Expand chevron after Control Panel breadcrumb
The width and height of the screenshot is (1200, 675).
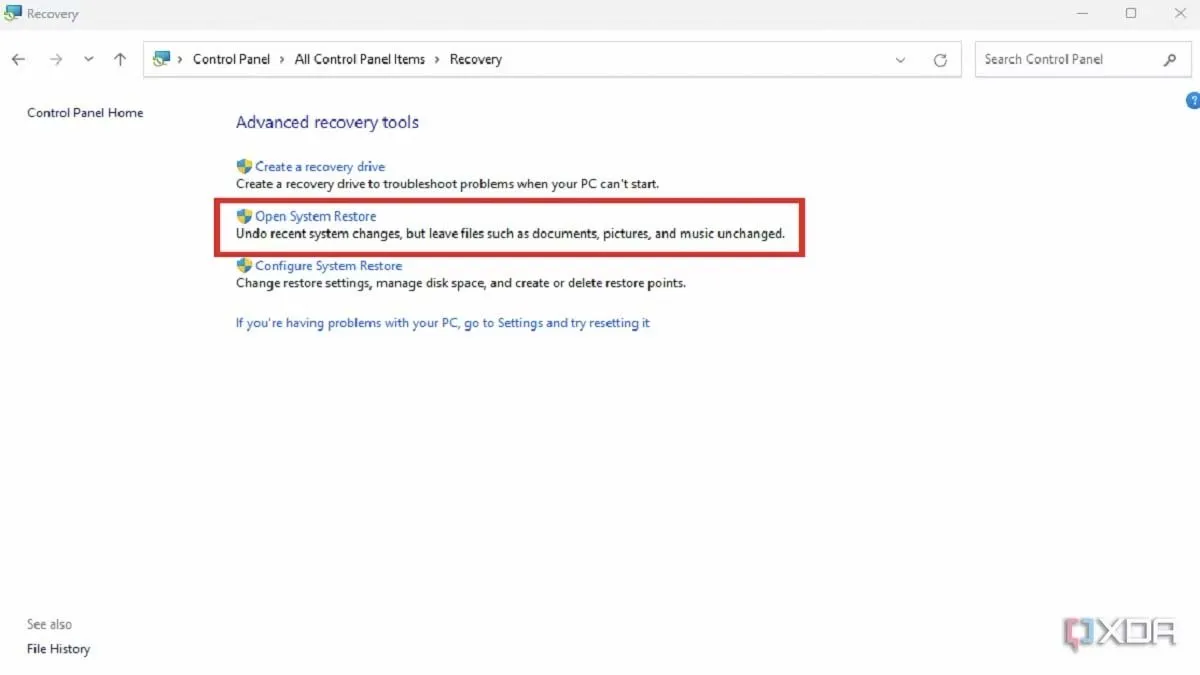pos(283,60)
